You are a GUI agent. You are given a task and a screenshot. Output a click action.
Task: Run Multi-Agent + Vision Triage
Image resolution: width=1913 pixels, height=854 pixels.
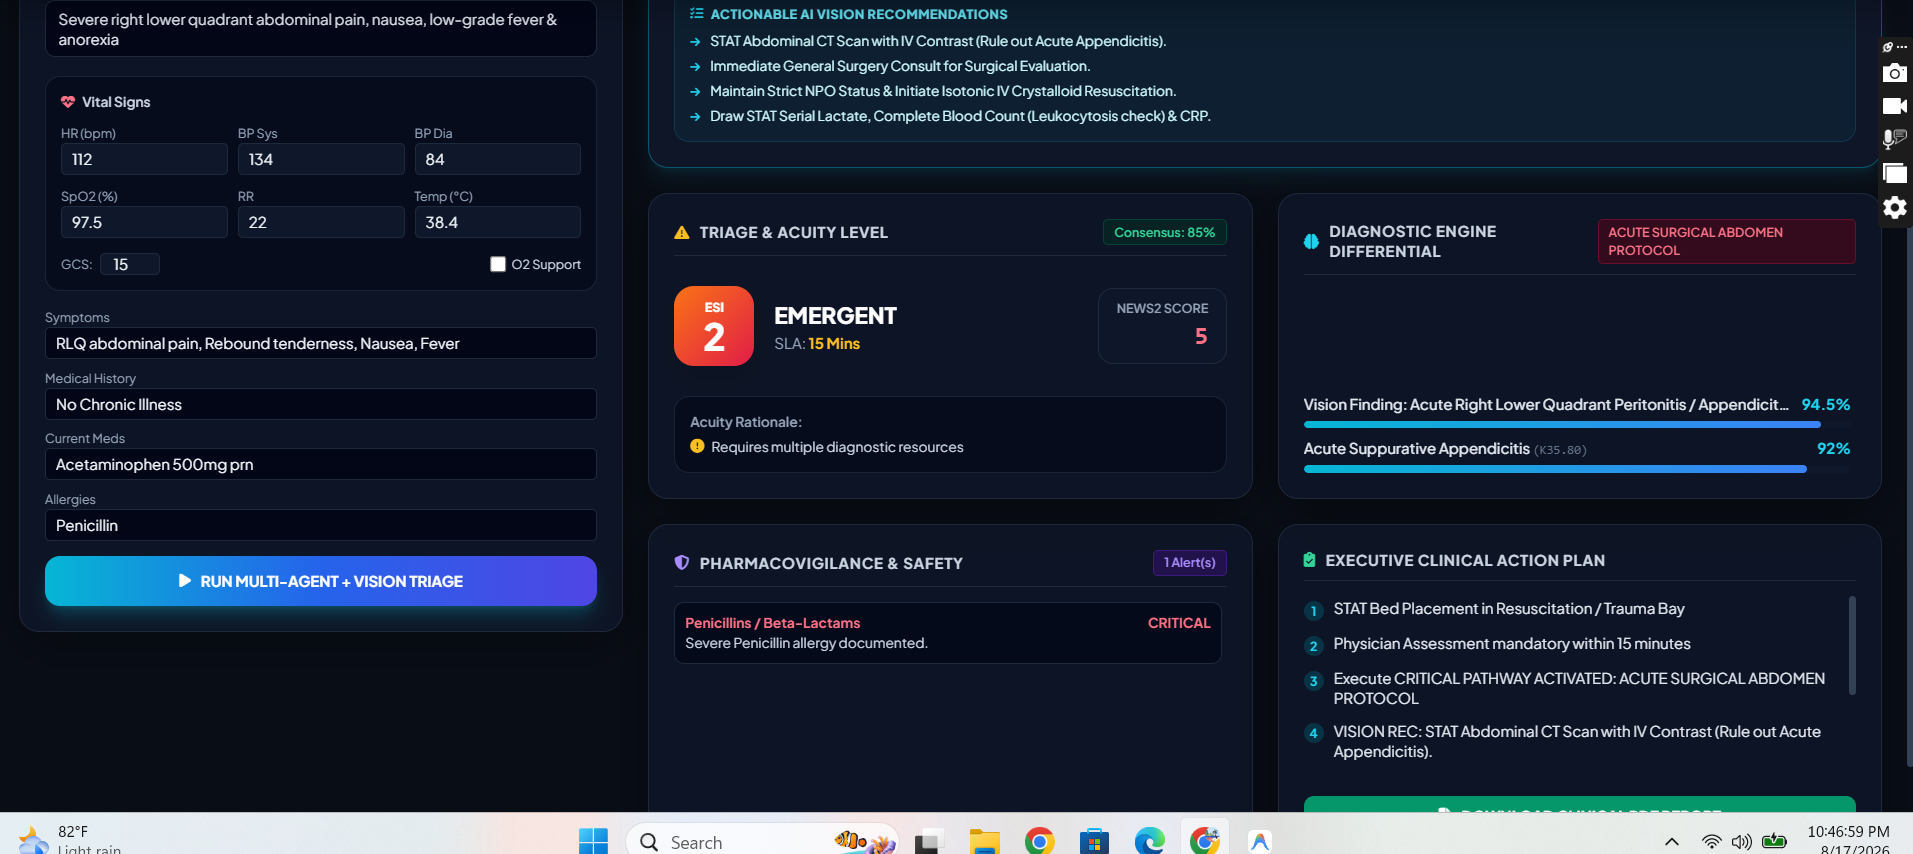321,581
